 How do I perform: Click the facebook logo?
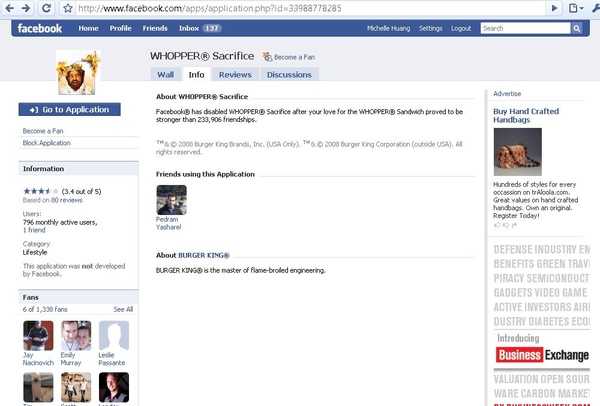tap(39, 28)
